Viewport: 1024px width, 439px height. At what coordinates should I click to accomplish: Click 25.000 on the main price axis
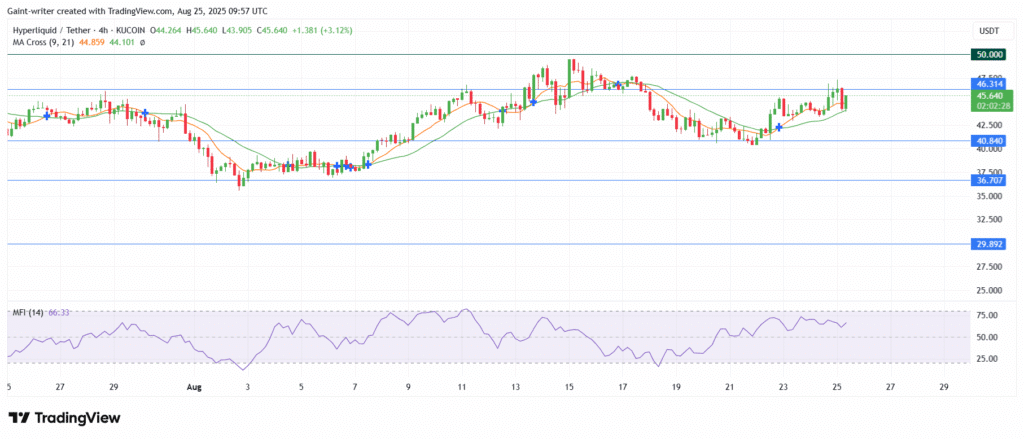pos(990,290)
